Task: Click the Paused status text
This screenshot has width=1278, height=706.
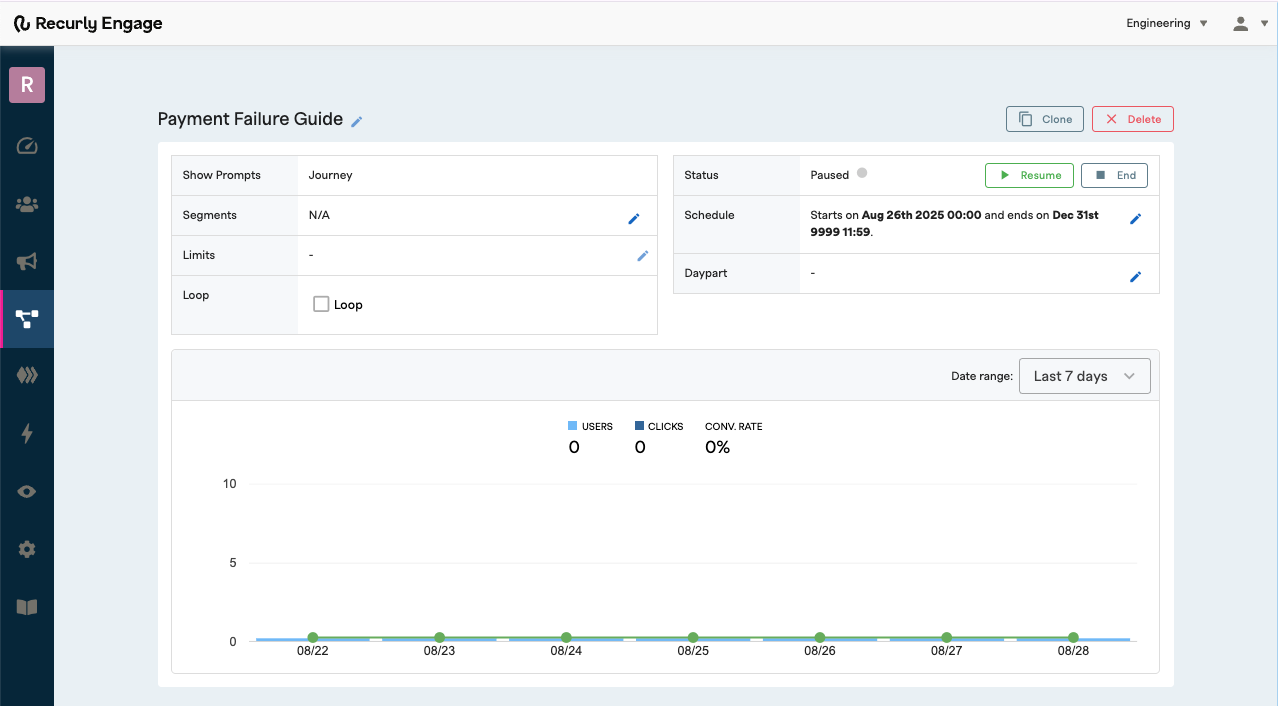Action: (830, 175)
